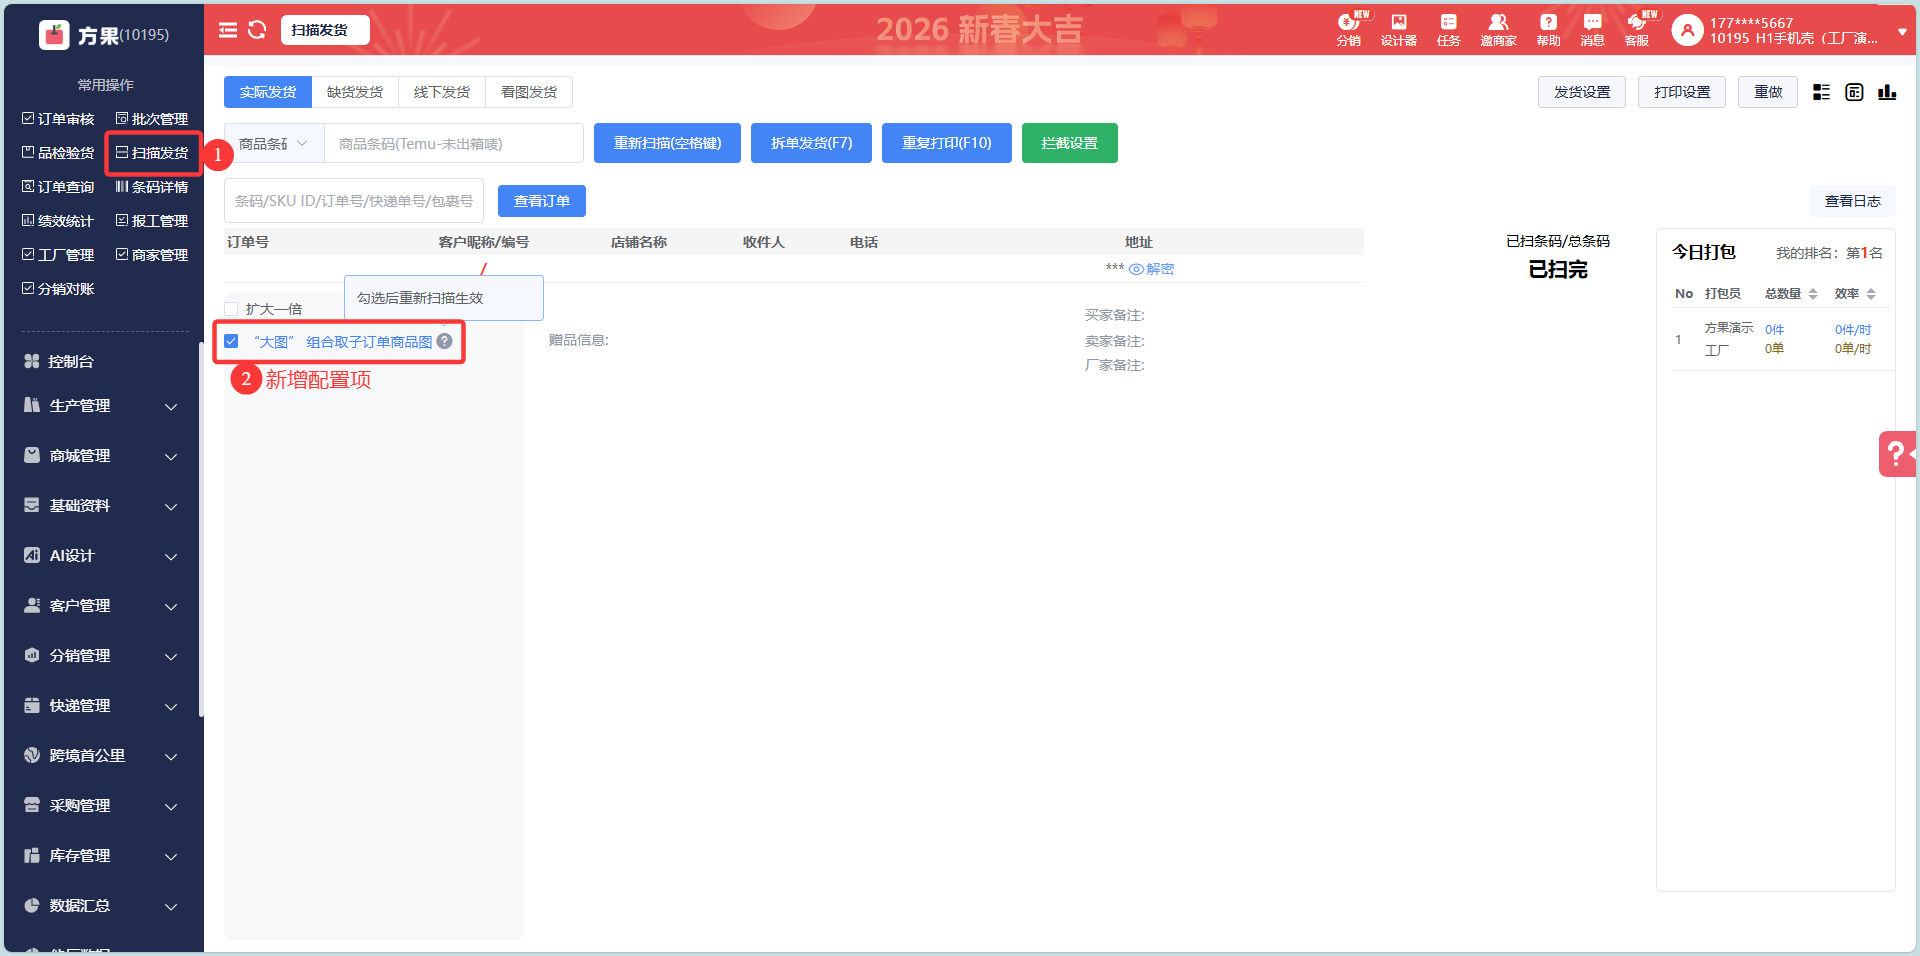Click the 重复打印(F10) button
1920x956 pixels.
point(947,143)
